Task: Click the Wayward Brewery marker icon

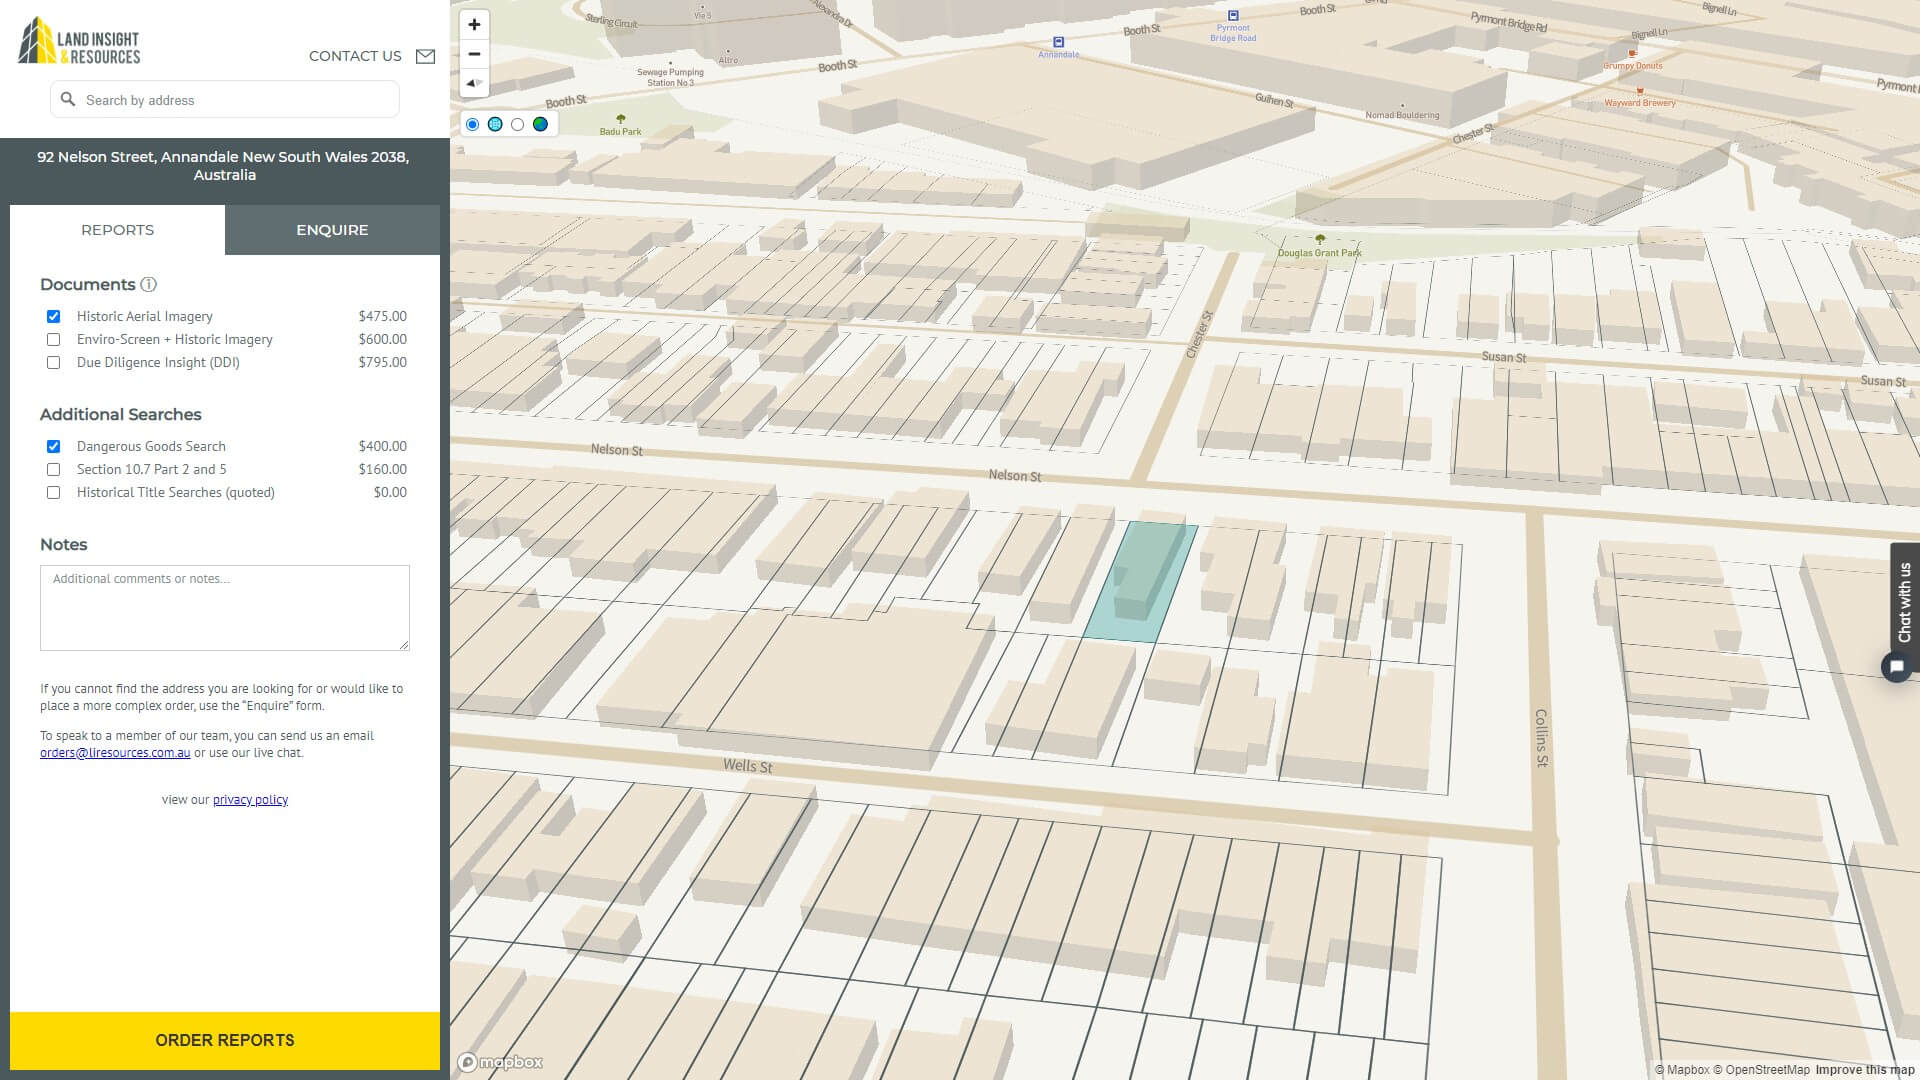Action: [1640, 90]
